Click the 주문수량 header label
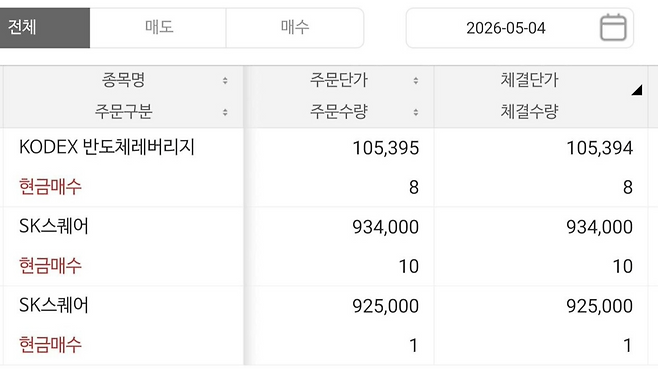Image resolution: width=658 pixels, height=370 pixels. click(339, 112)
